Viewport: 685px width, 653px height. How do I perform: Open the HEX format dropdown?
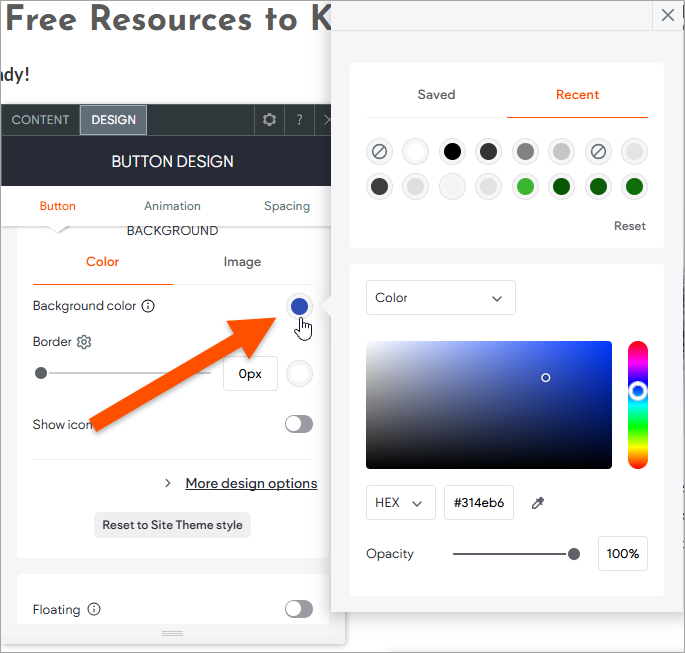click(x=400, y=503)
